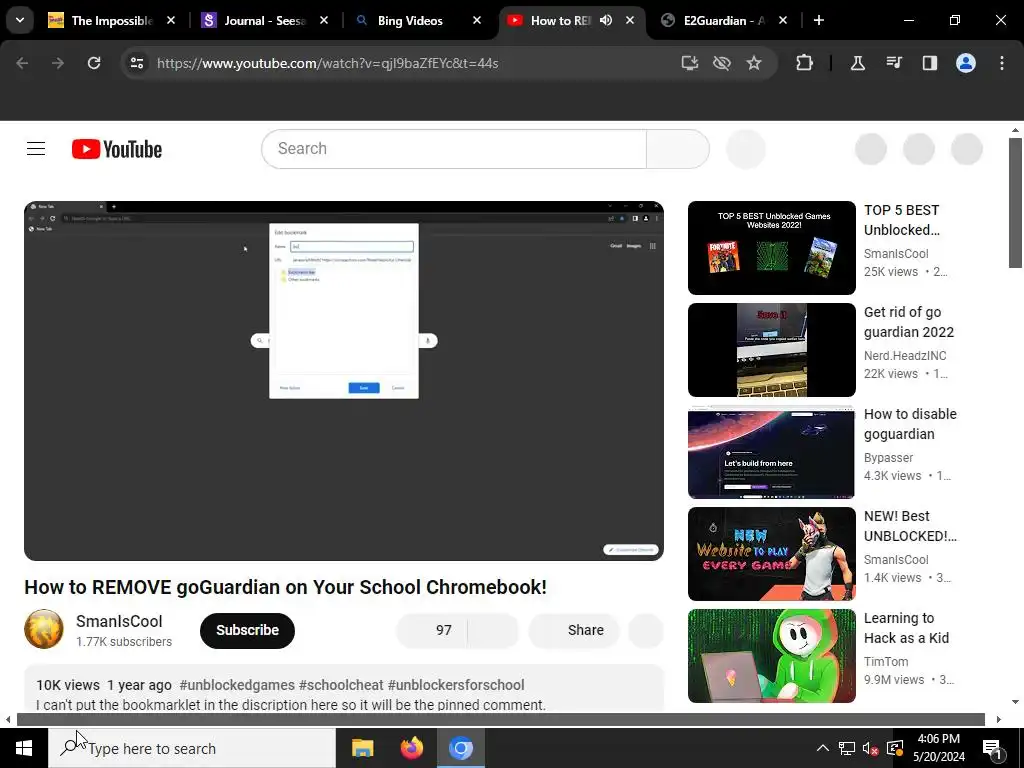
Task: View site information icon in address bar
Action: [x=137, y=63]
